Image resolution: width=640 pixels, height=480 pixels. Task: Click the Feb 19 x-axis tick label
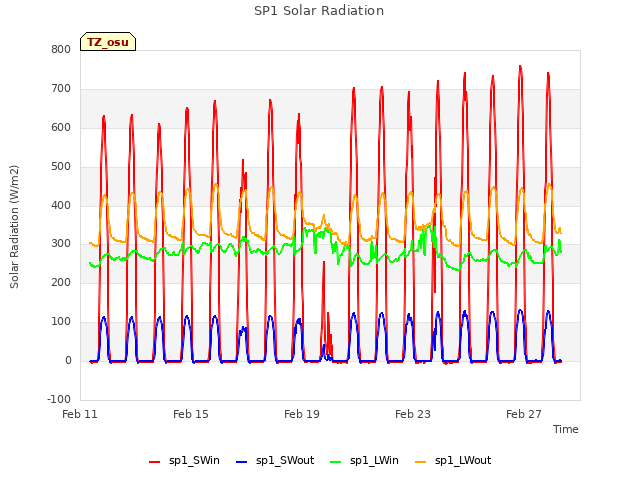pyautogui.click(x=302, y=414)
